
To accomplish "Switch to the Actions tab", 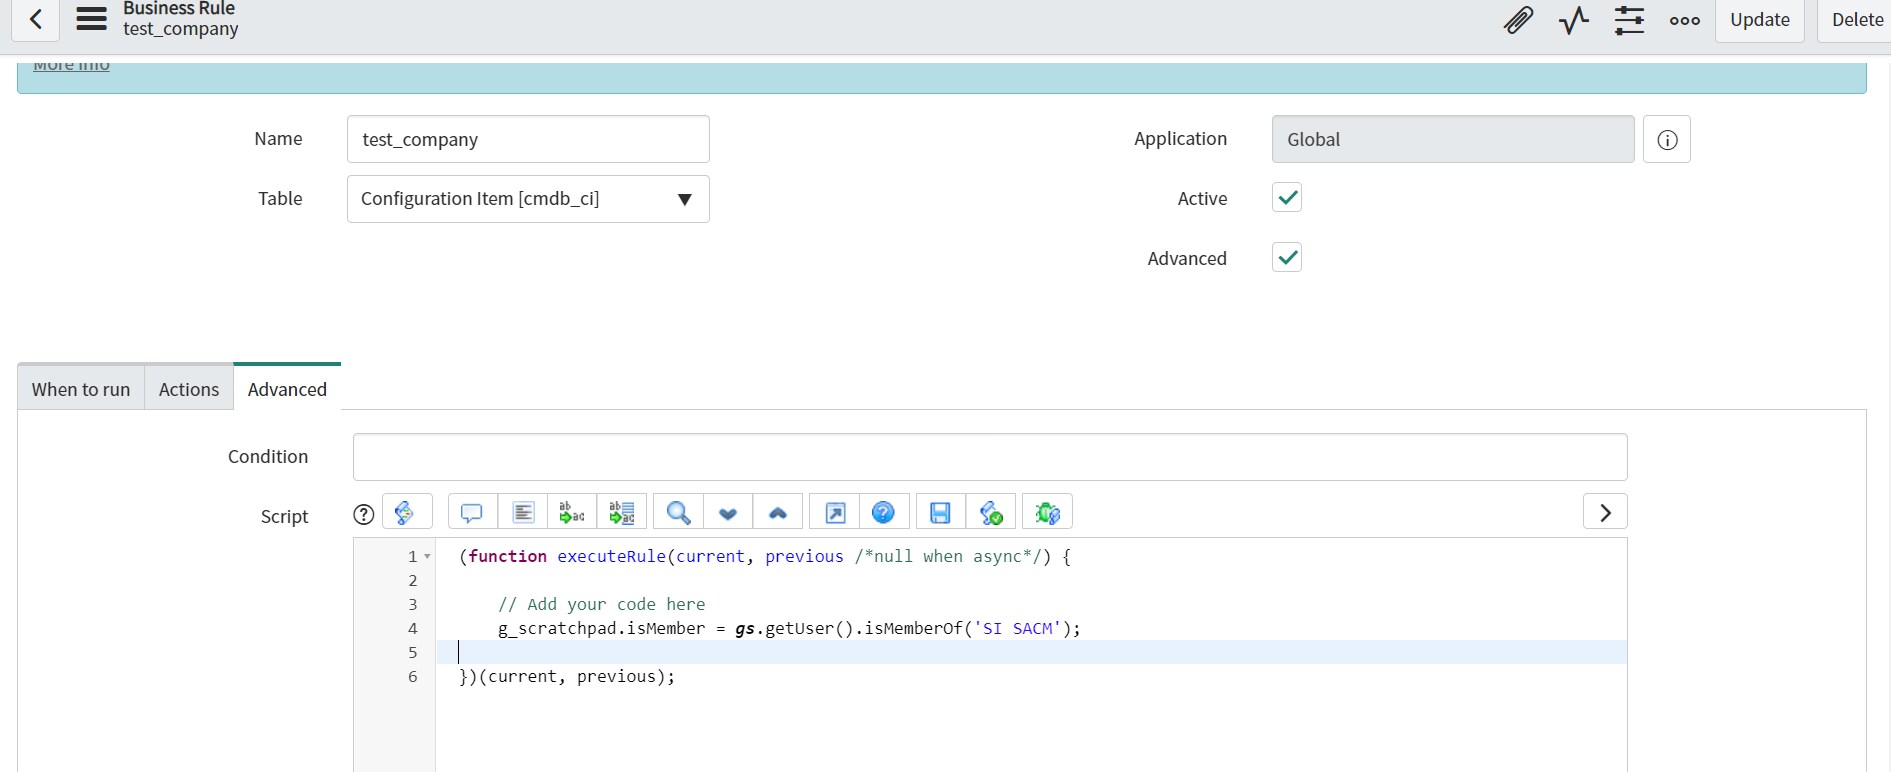I will [x=189, y=389].
